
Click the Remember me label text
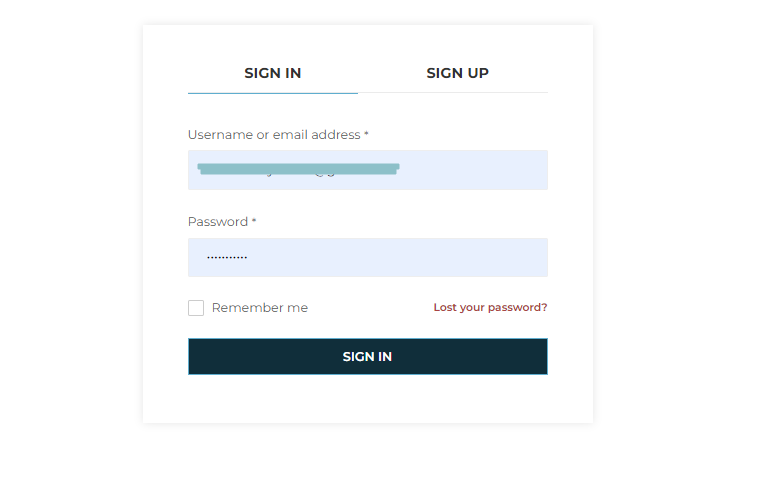(x=260, y=308)
